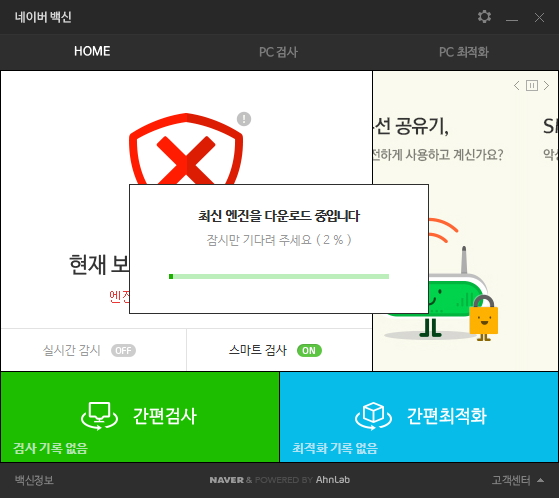Start 간편검사 quick scan
The height and width of the screenshot is (498, 559).
pos(140,417)
